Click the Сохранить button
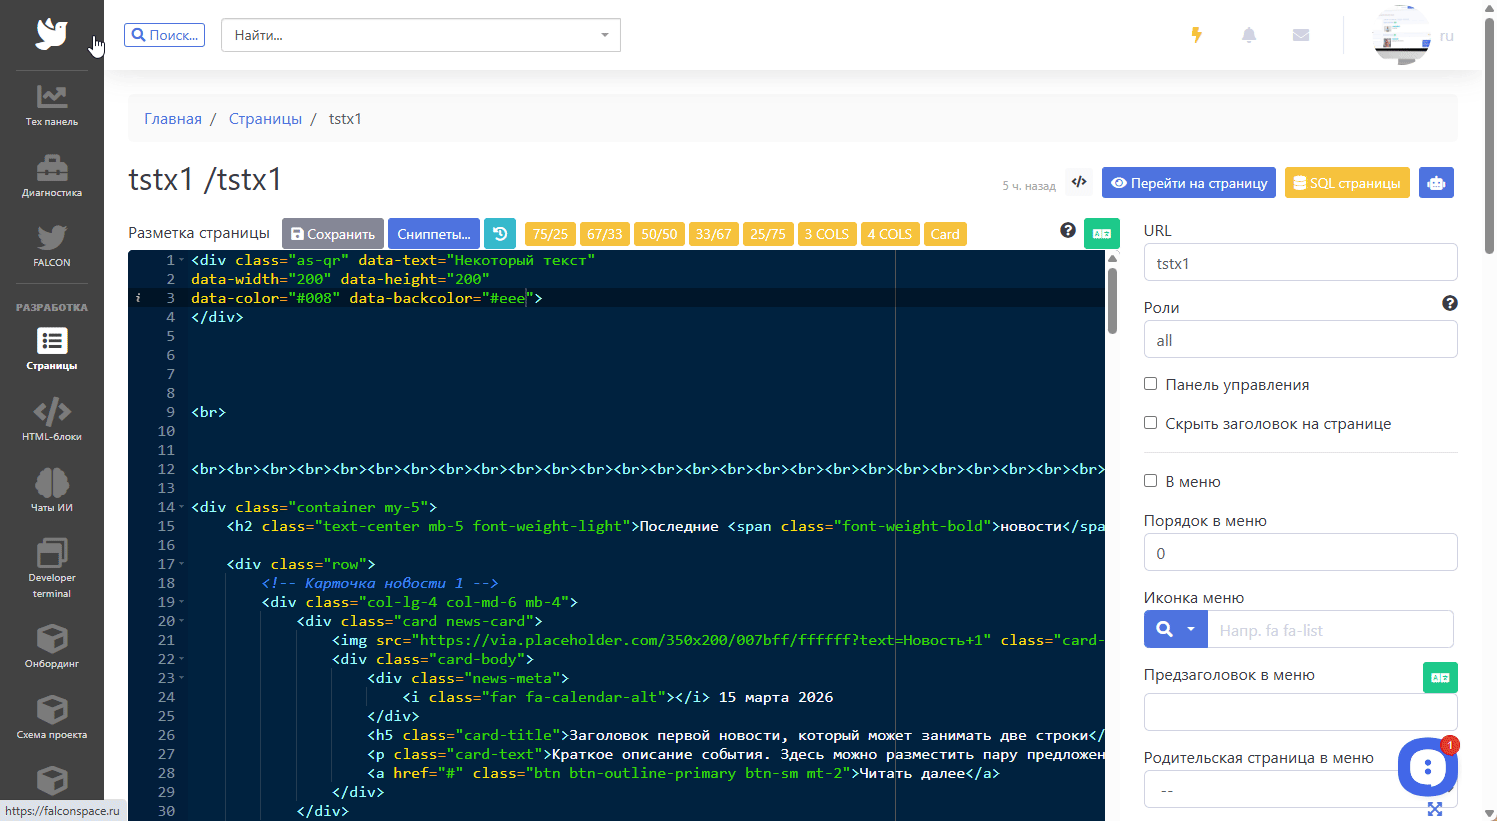Image resolution: width=1497 pixels, height=821 pixels. (332, 234)
